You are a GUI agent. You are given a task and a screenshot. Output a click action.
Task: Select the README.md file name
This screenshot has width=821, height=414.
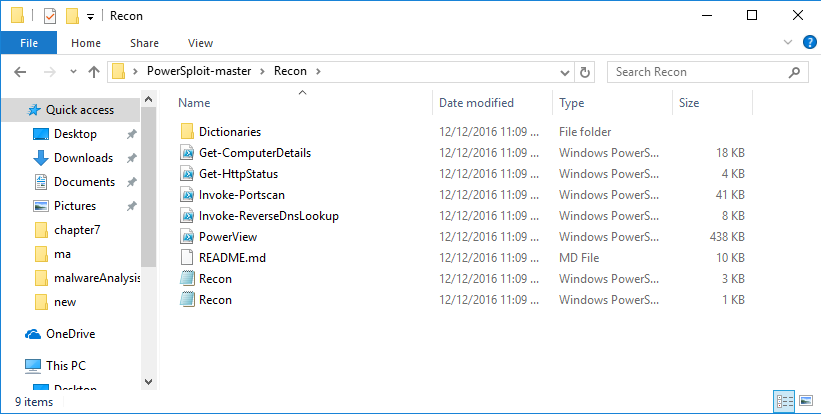coord(232,258)
